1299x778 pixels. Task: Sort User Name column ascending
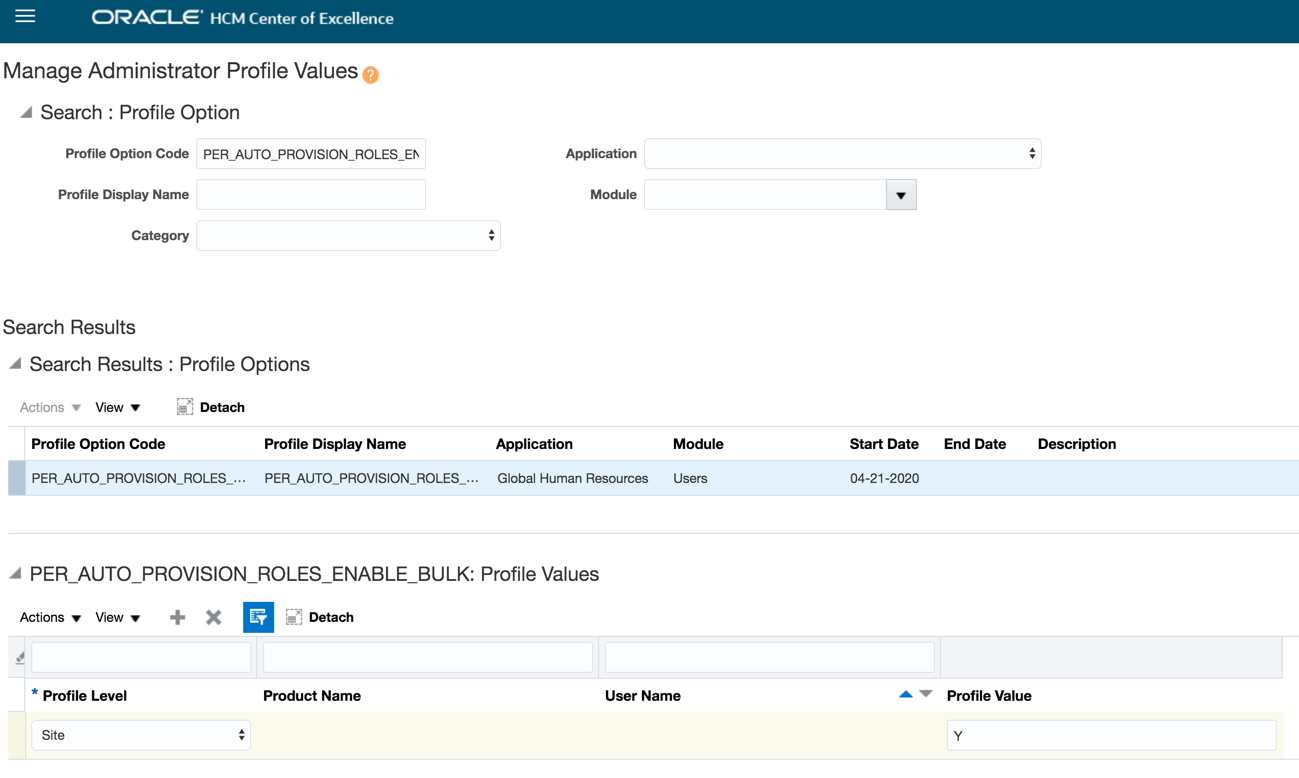point(905,694)
